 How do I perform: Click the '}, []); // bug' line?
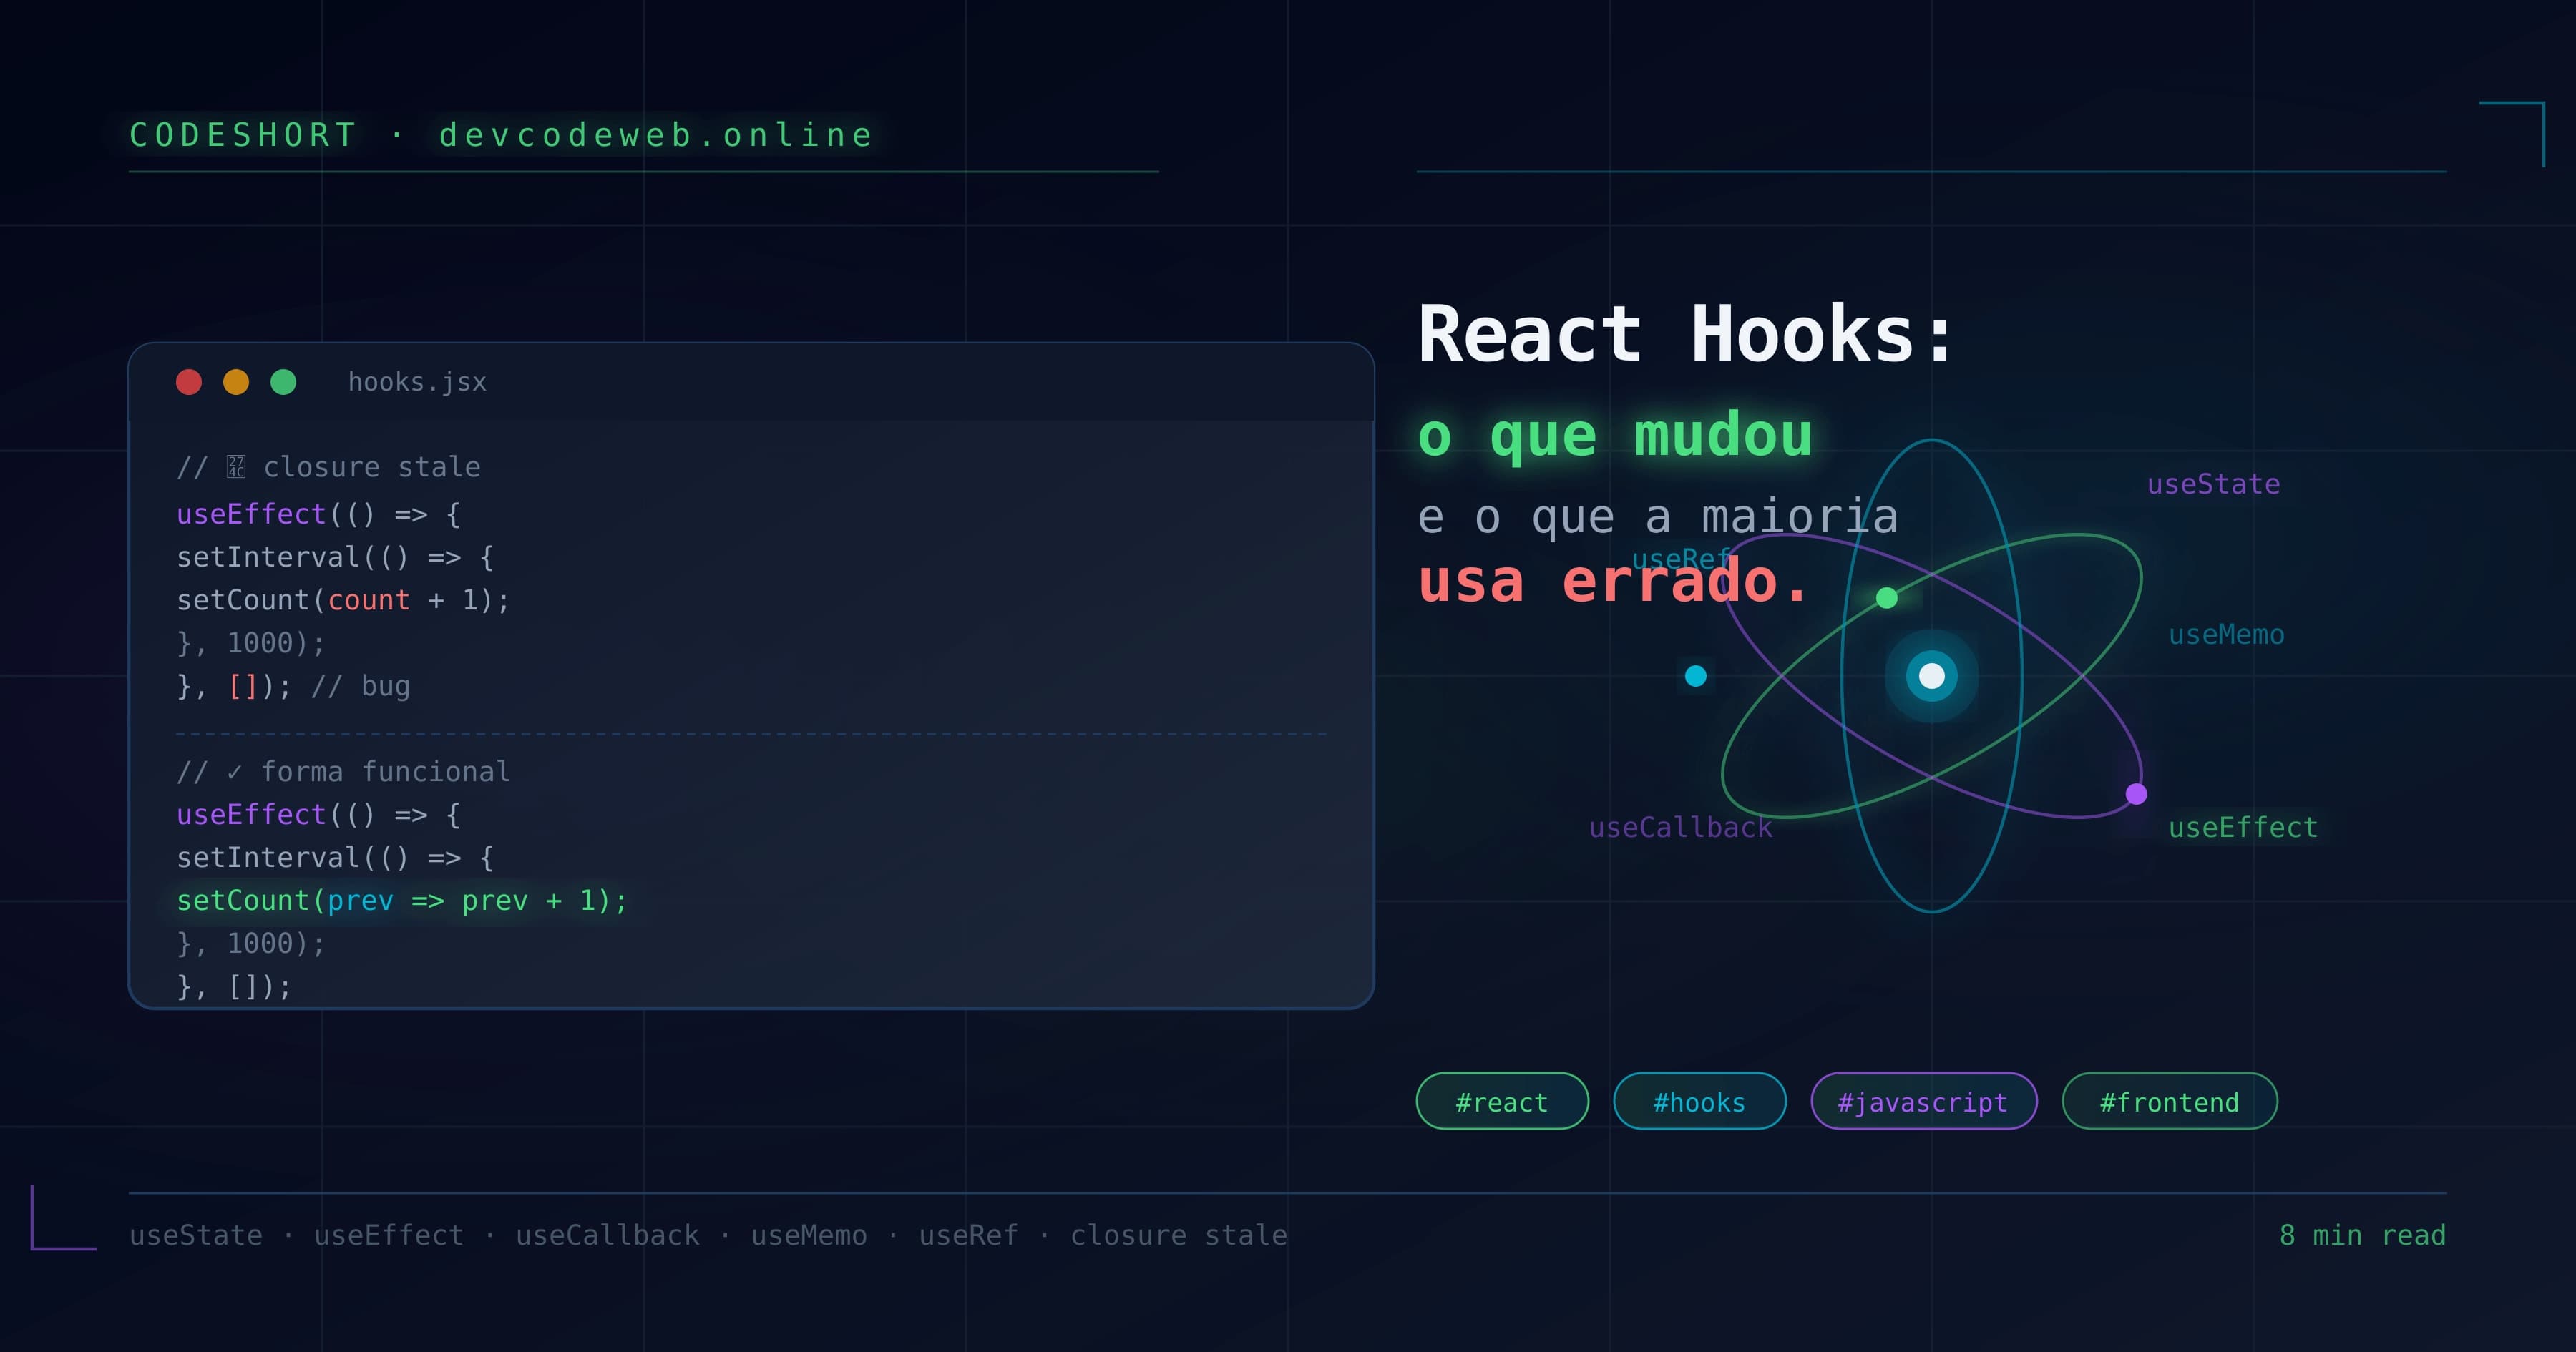[293, 686]
